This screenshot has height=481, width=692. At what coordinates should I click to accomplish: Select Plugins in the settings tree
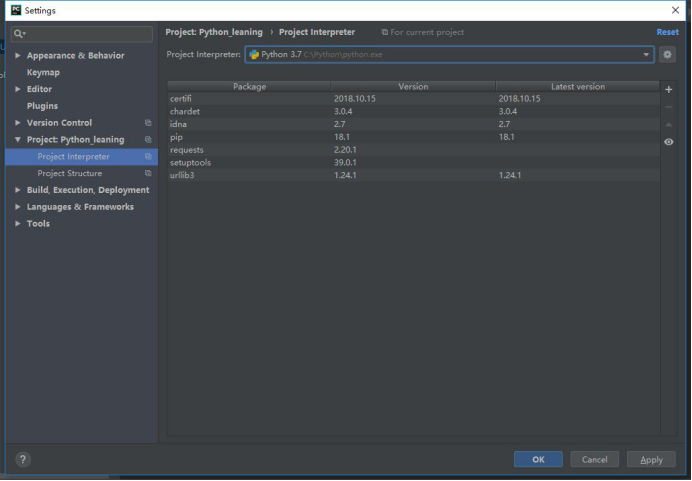(42, 106)
